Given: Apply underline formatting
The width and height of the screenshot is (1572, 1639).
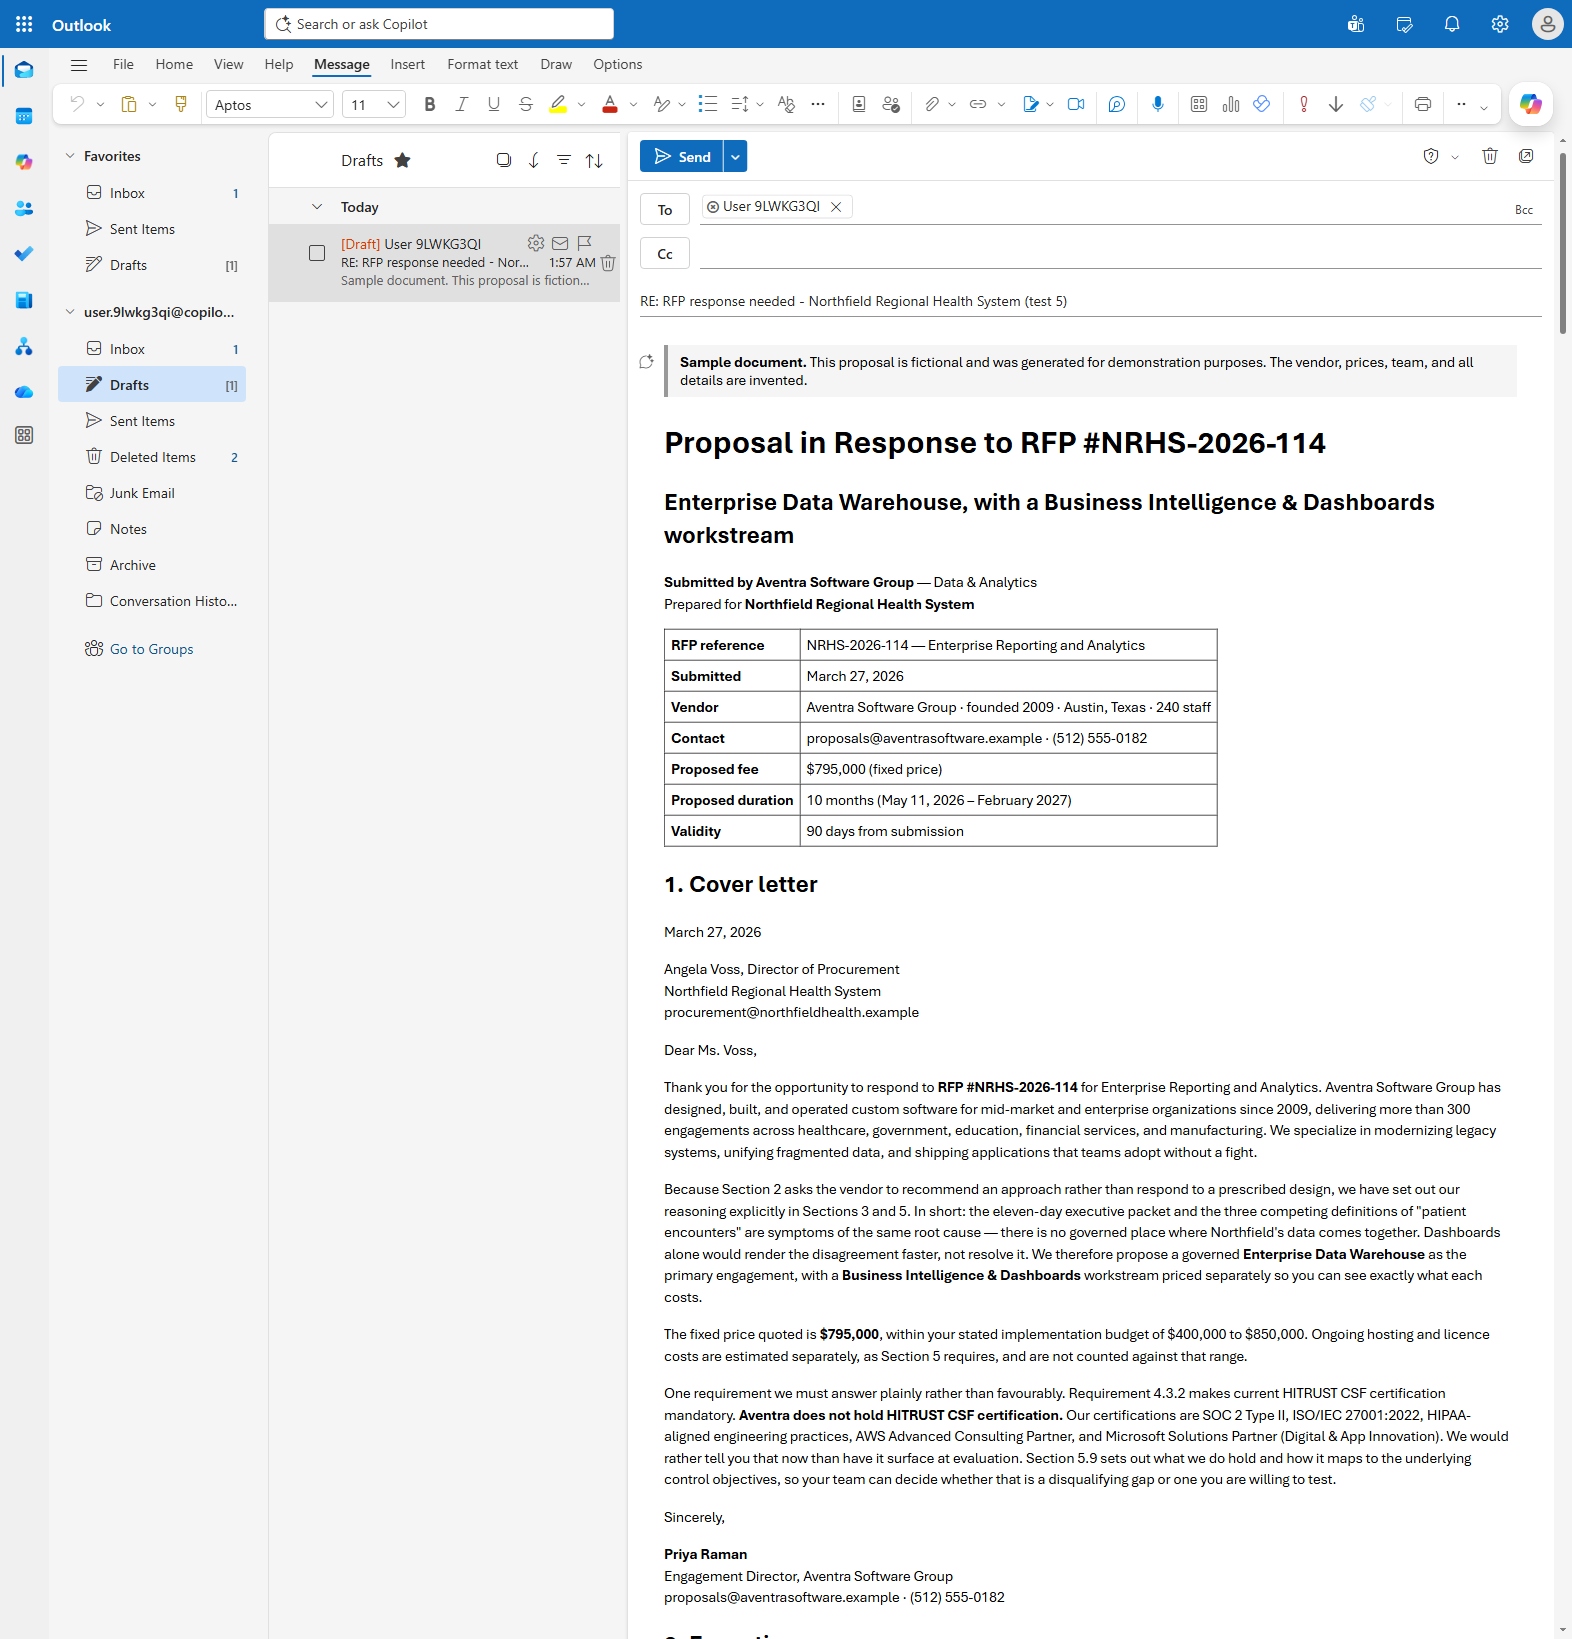Looking at the screenshot, I should 493,104.
